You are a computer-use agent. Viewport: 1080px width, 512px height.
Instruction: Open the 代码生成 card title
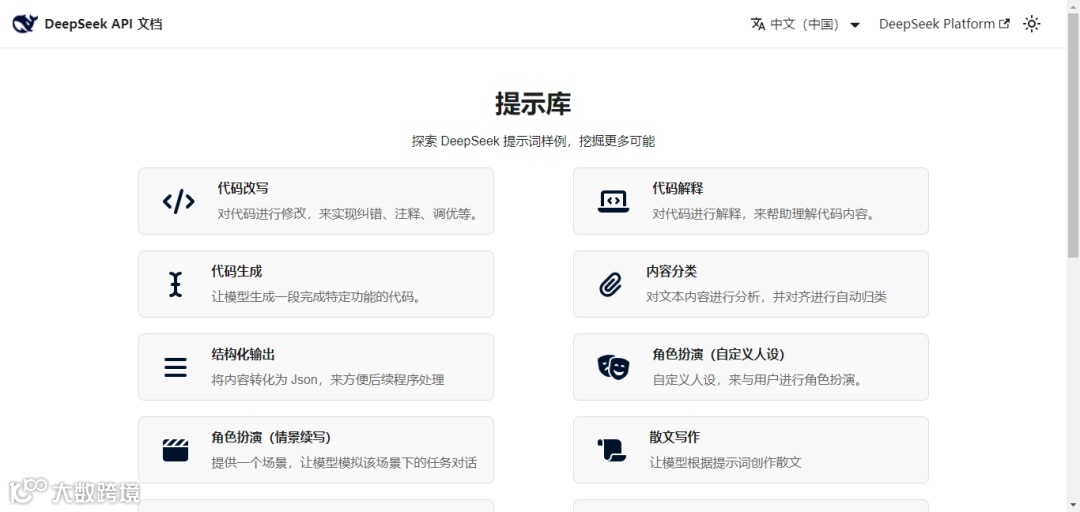[x=236, y=272]
